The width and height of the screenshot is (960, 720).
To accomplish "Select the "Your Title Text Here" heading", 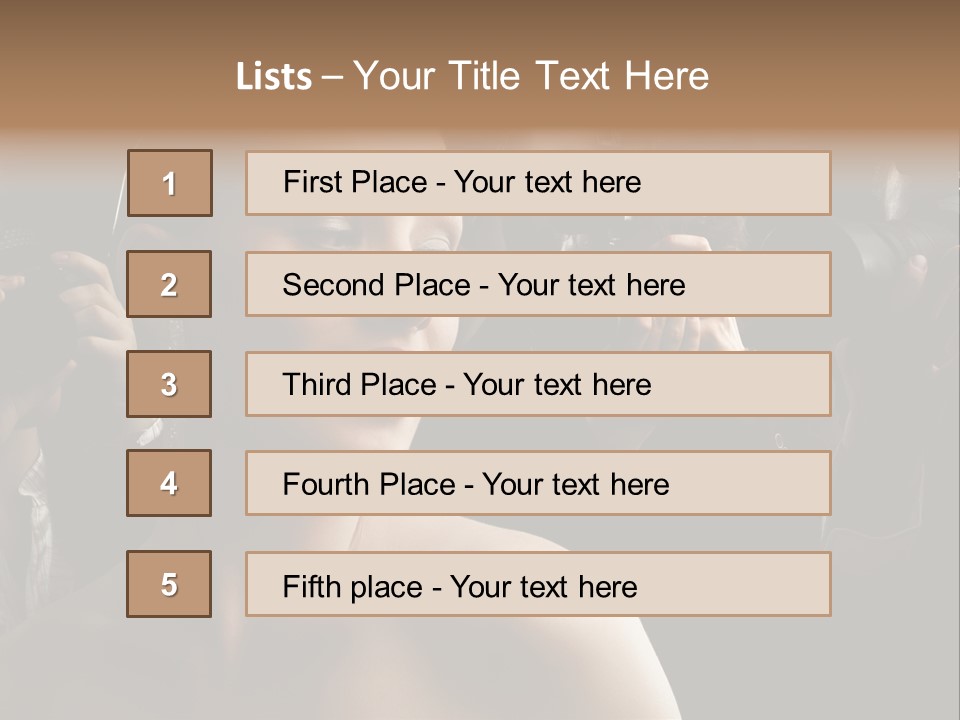I will (531, 76).
